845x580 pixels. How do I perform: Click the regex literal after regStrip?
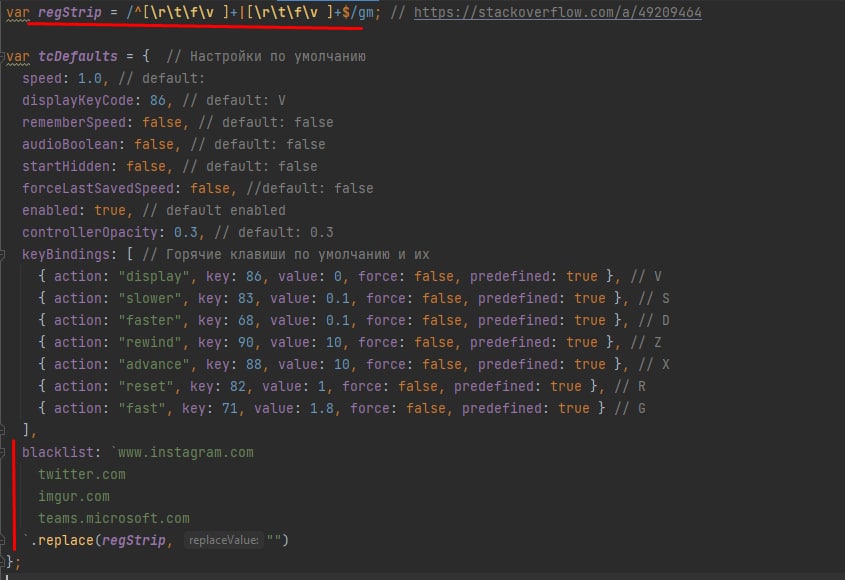click(x=250, y=12)
